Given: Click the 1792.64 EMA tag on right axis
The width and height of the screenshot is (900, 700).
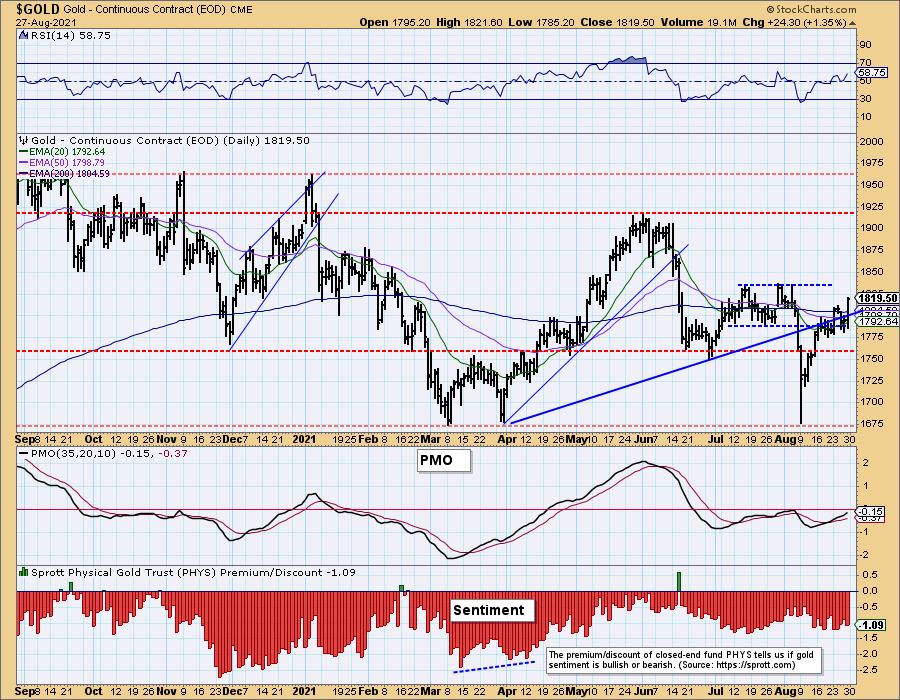Looking at the screenshot, I should click(877, 322).
